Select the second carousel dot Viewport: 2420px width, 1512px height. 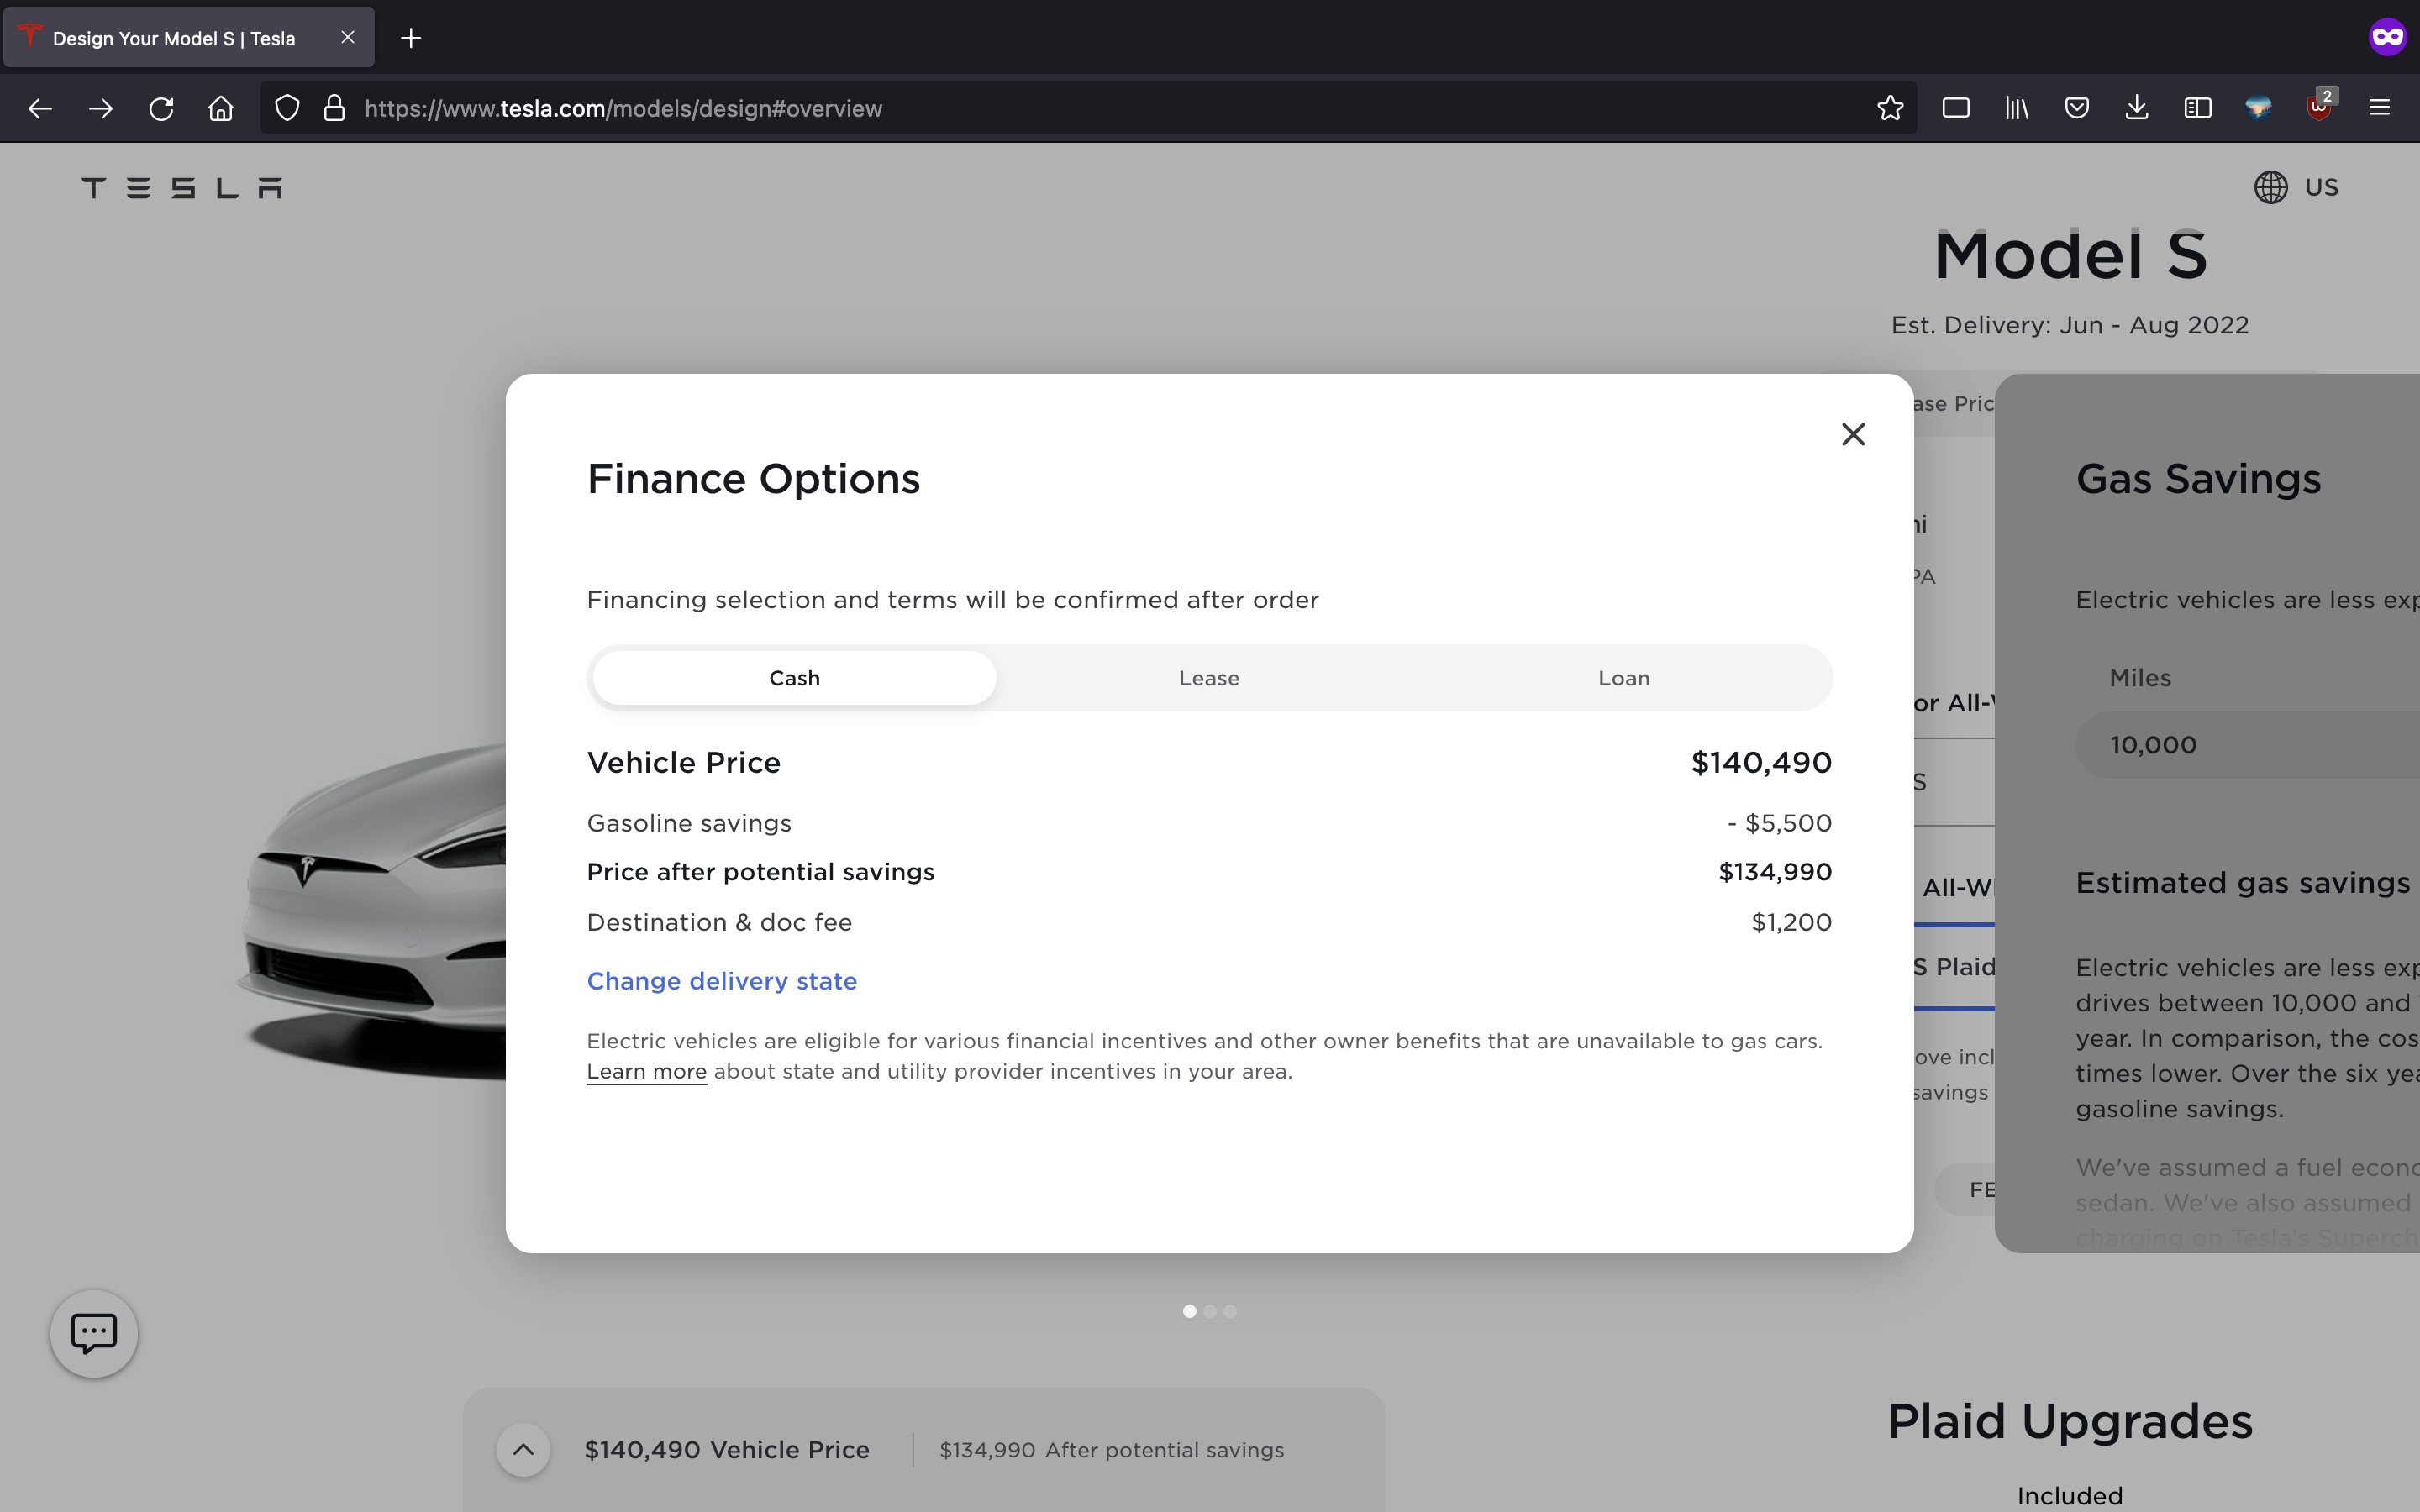(x=1210, y=1311)
